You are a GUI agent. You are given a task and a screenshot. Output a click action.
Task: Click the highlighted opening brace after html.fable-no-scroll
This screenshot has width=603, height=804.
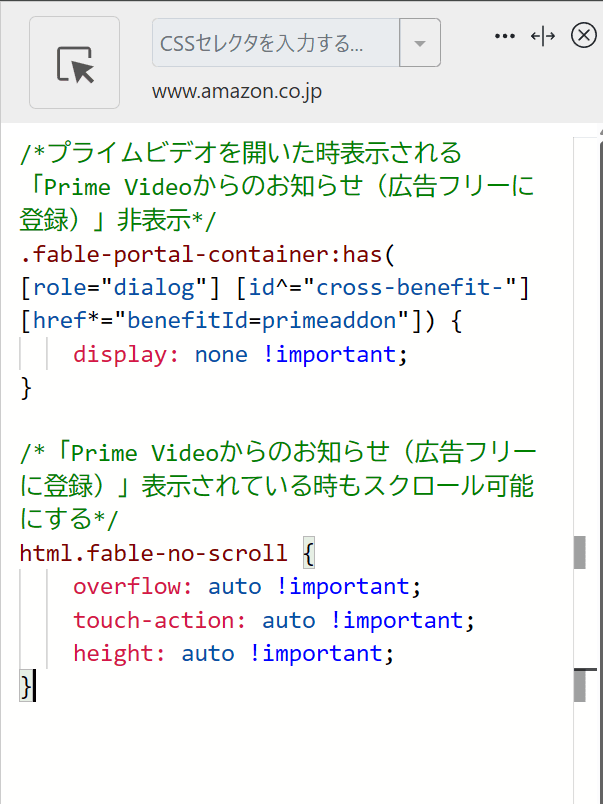pyautogui.click(x=308, y=554)
